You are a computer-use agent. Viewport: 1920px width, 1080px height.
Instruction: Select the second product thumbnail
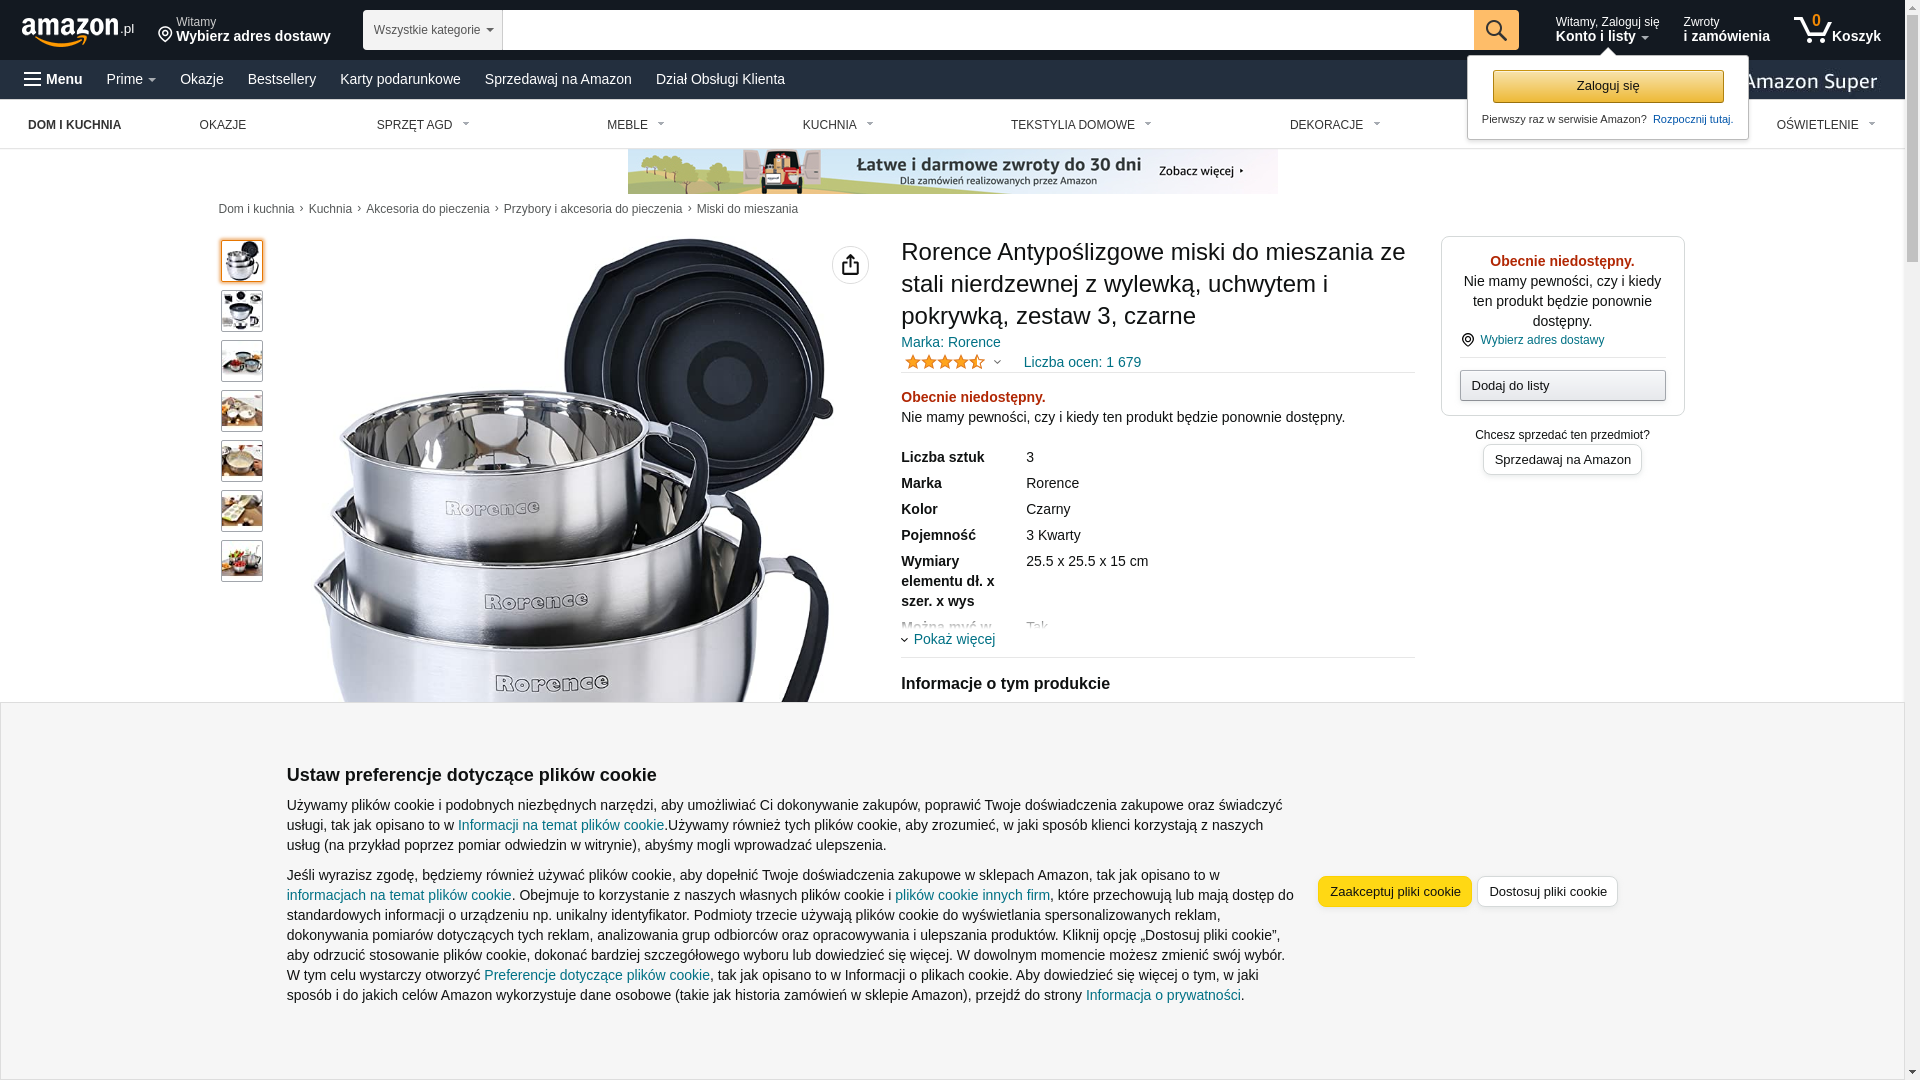tap(242, 311)
